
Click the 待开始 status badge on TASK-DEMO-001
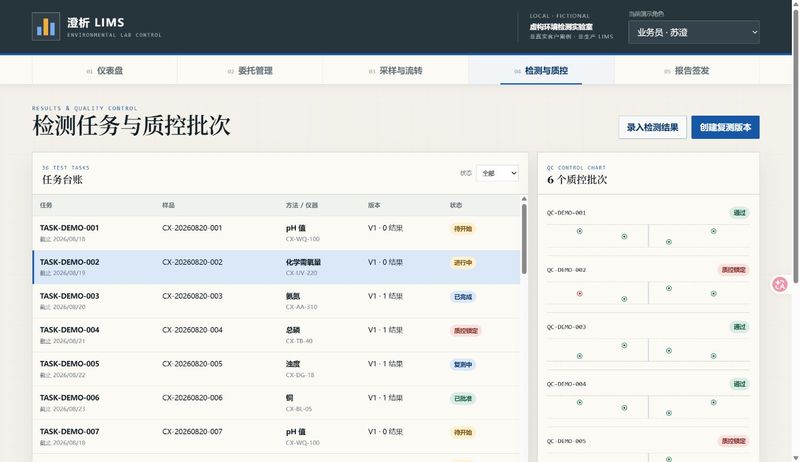coord(463,229)
